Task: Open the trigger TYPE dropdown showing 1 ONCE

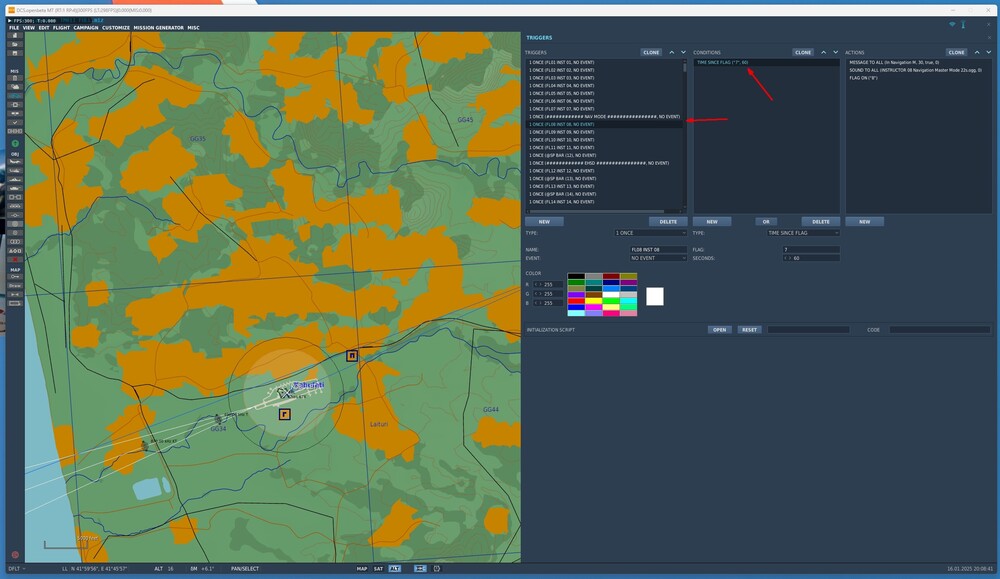Action: pyautogui.click(x=650, y=233)
